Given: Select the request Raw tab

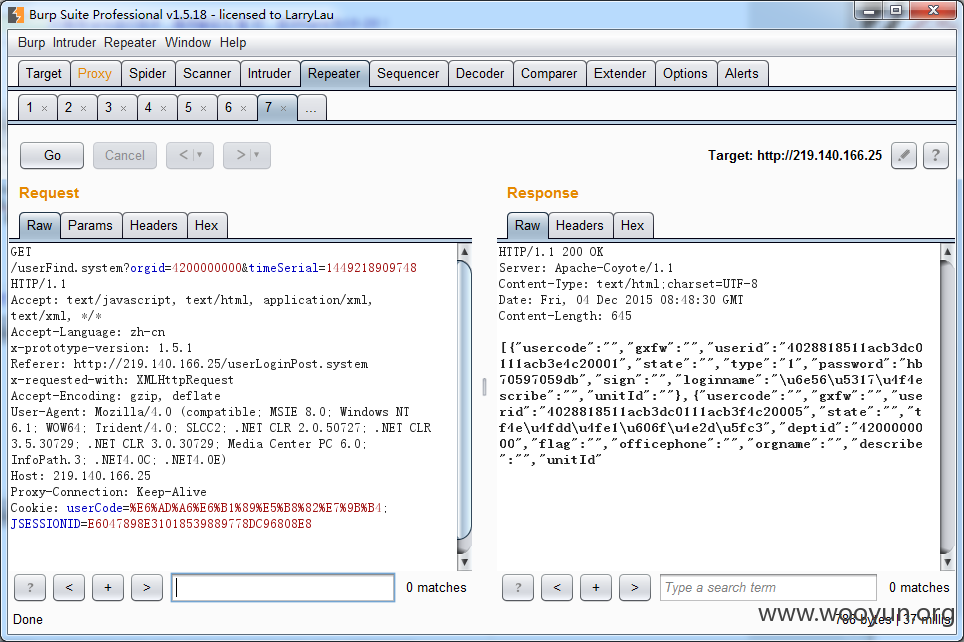Looking at the screenshot, I should pyautogui.click(x=39, y=226).
